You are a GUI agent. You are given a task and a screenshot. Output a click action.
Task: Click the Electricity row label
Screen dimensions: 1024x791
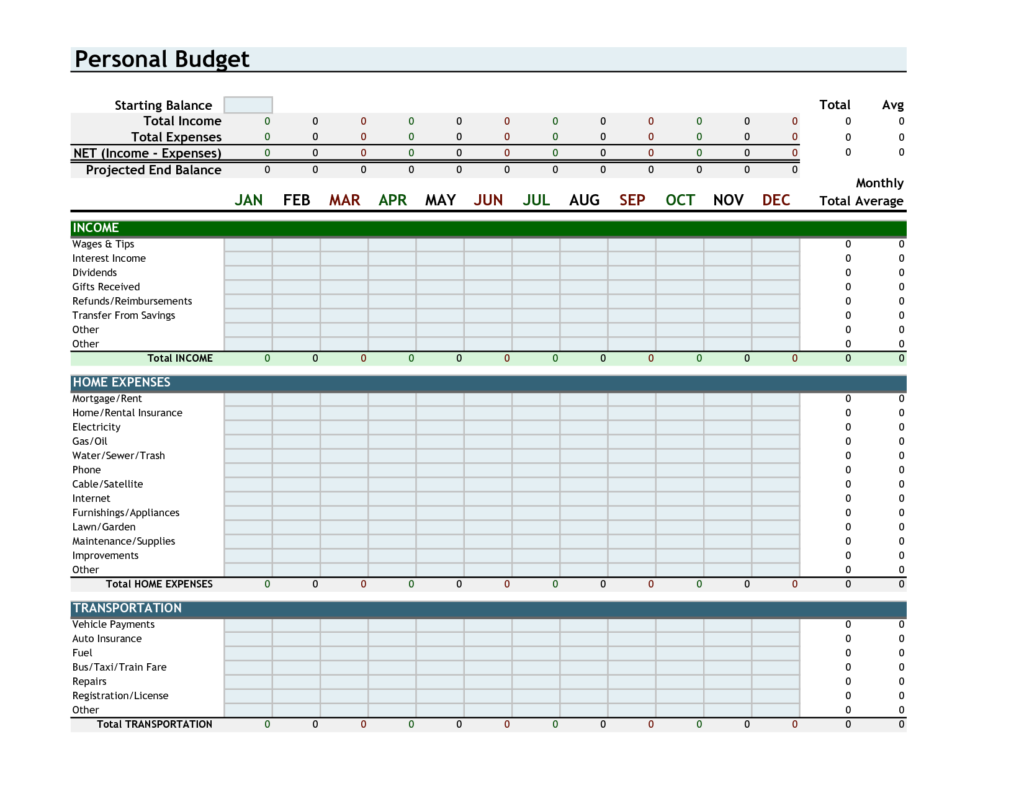(x=97, y=427)
